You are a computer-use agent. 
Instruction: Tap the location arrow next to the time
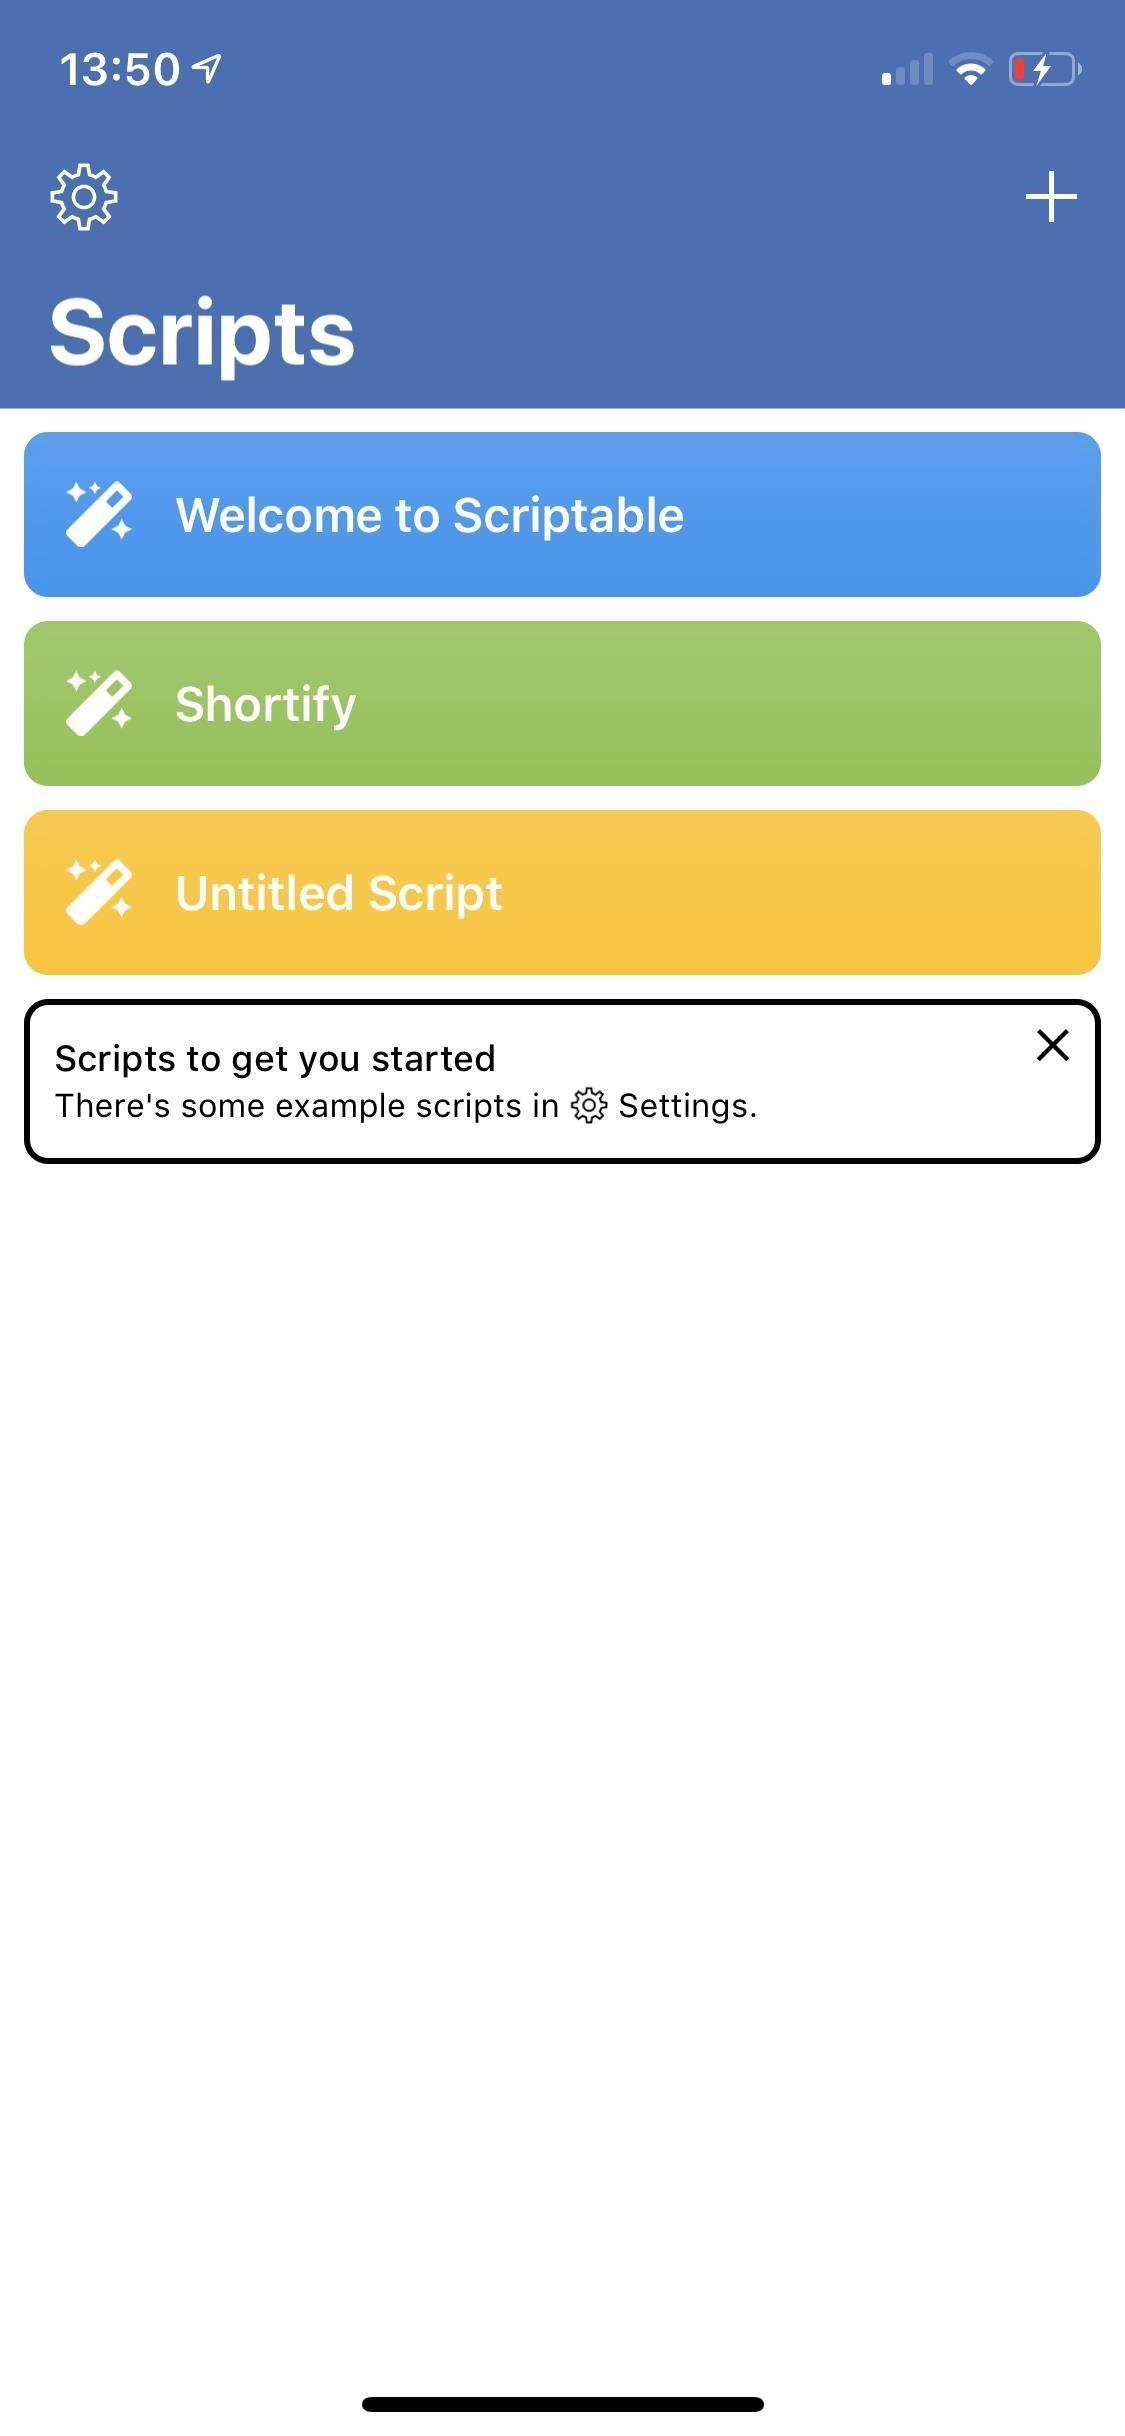pyautogui.click(x=207, y=69)
